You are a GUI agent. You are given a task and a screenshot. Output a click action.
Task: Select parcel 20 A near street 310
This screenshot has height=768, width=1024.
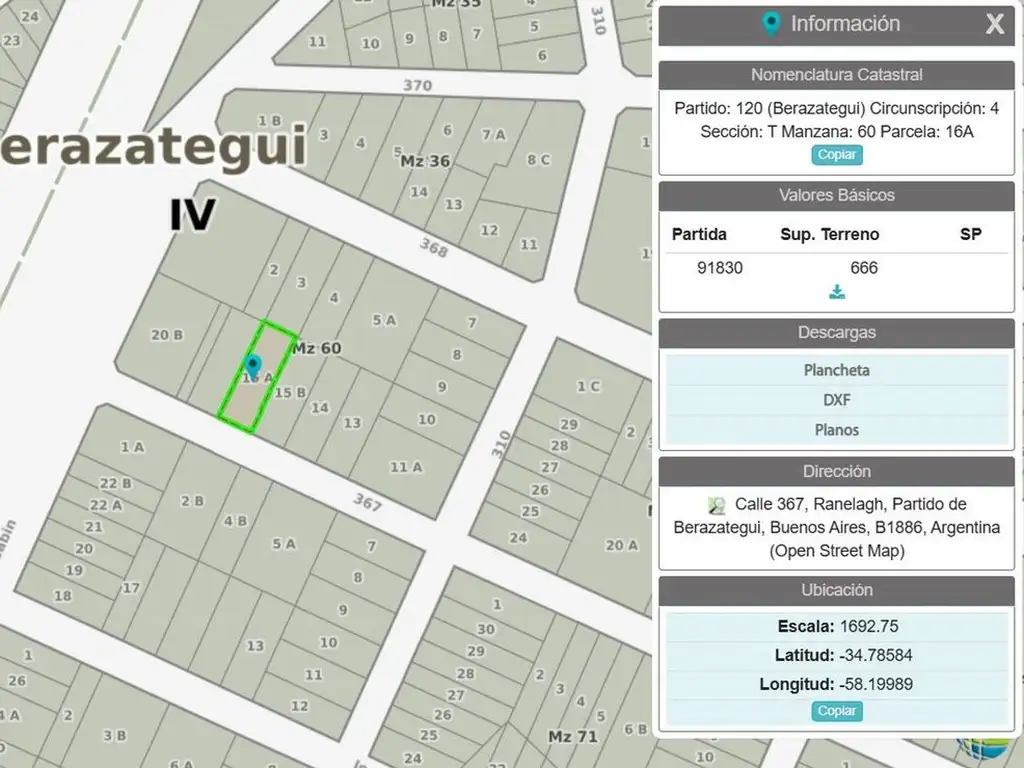620,545
